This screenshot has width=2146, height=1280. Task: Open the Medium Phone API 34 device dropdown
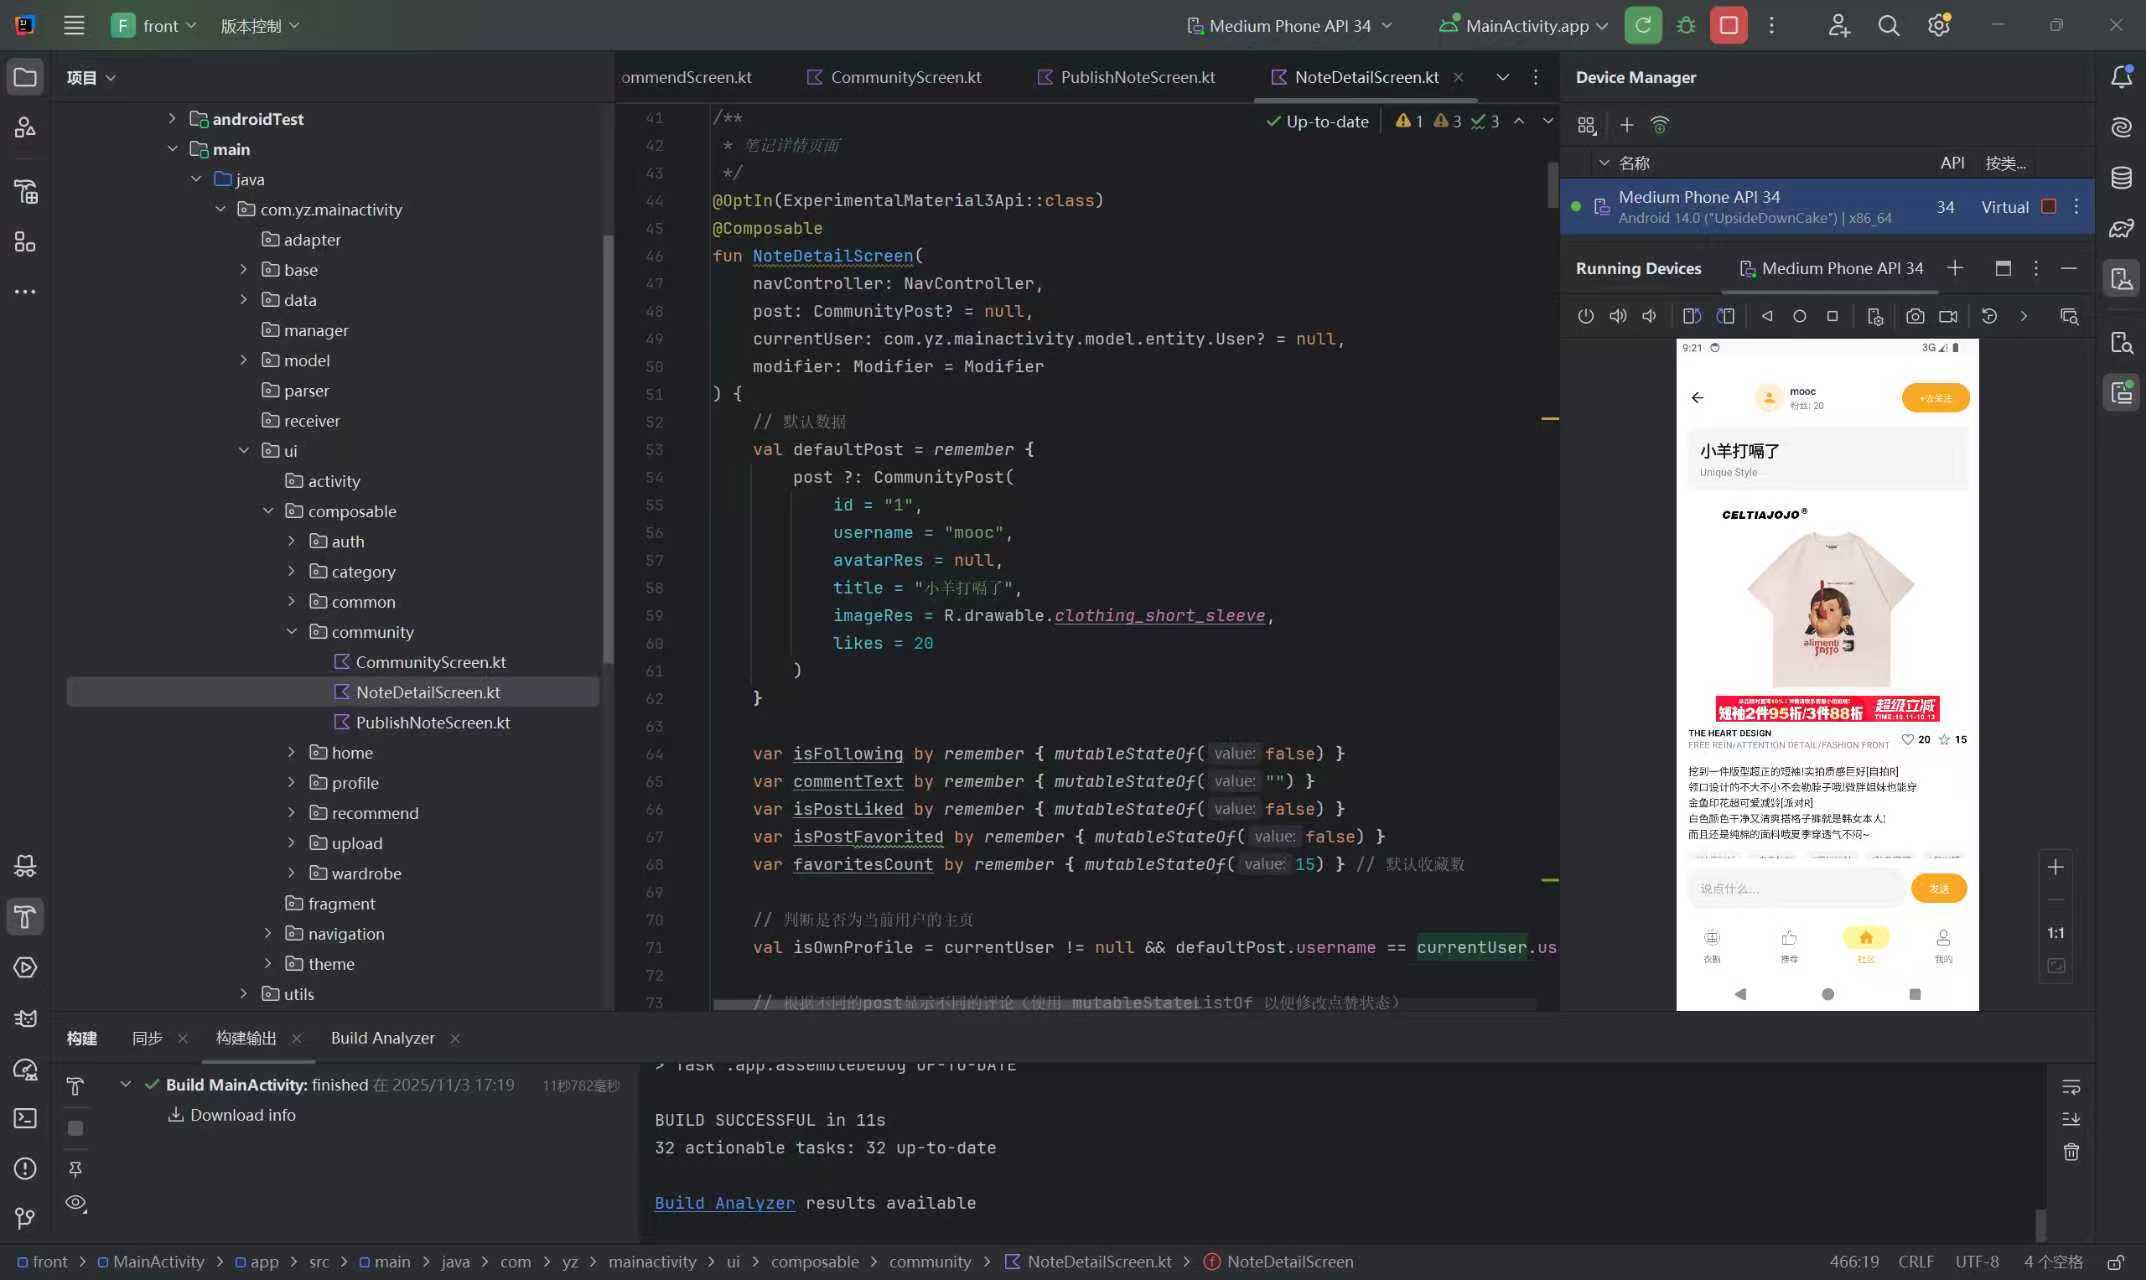pyautogui.click(x=1290, y=26)
